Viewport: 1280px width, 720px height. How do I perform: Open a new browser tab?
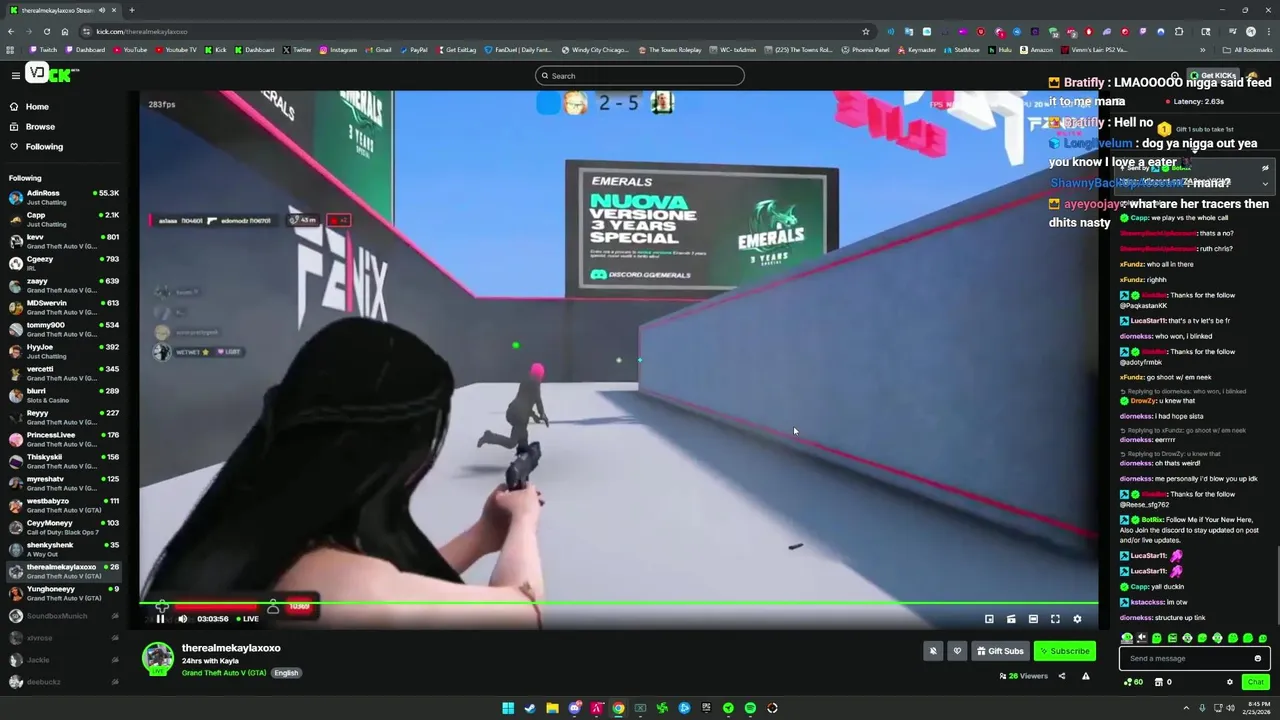click(x=132, y=10)
